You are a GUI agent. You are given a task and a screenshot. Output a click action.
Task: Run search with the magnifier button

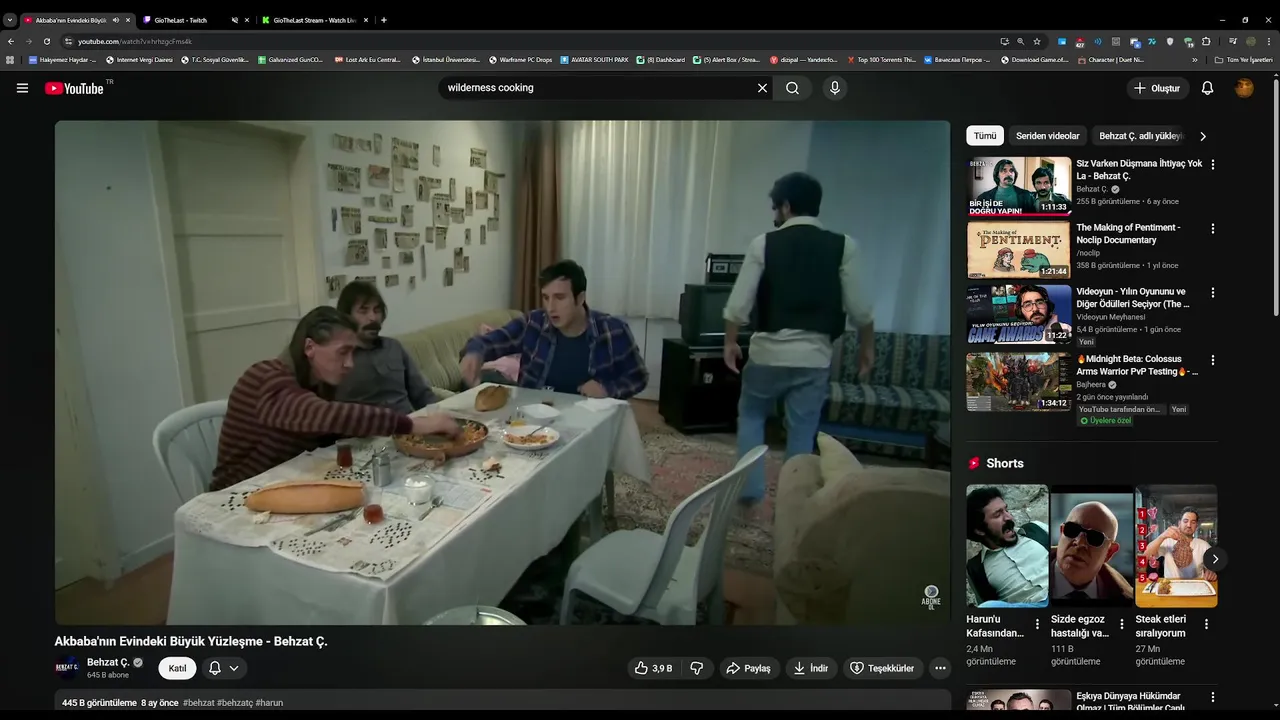[x=792, y=88]
